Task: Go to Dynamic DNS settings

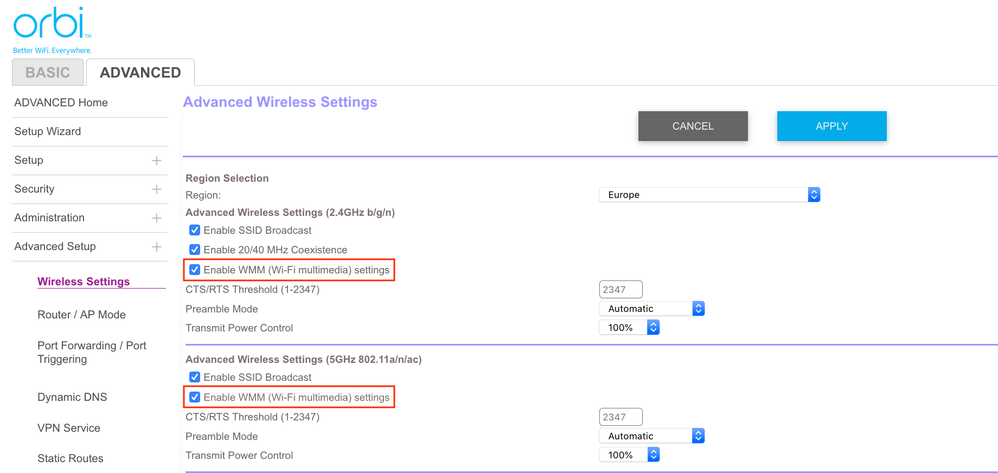Action: point(72,397)
